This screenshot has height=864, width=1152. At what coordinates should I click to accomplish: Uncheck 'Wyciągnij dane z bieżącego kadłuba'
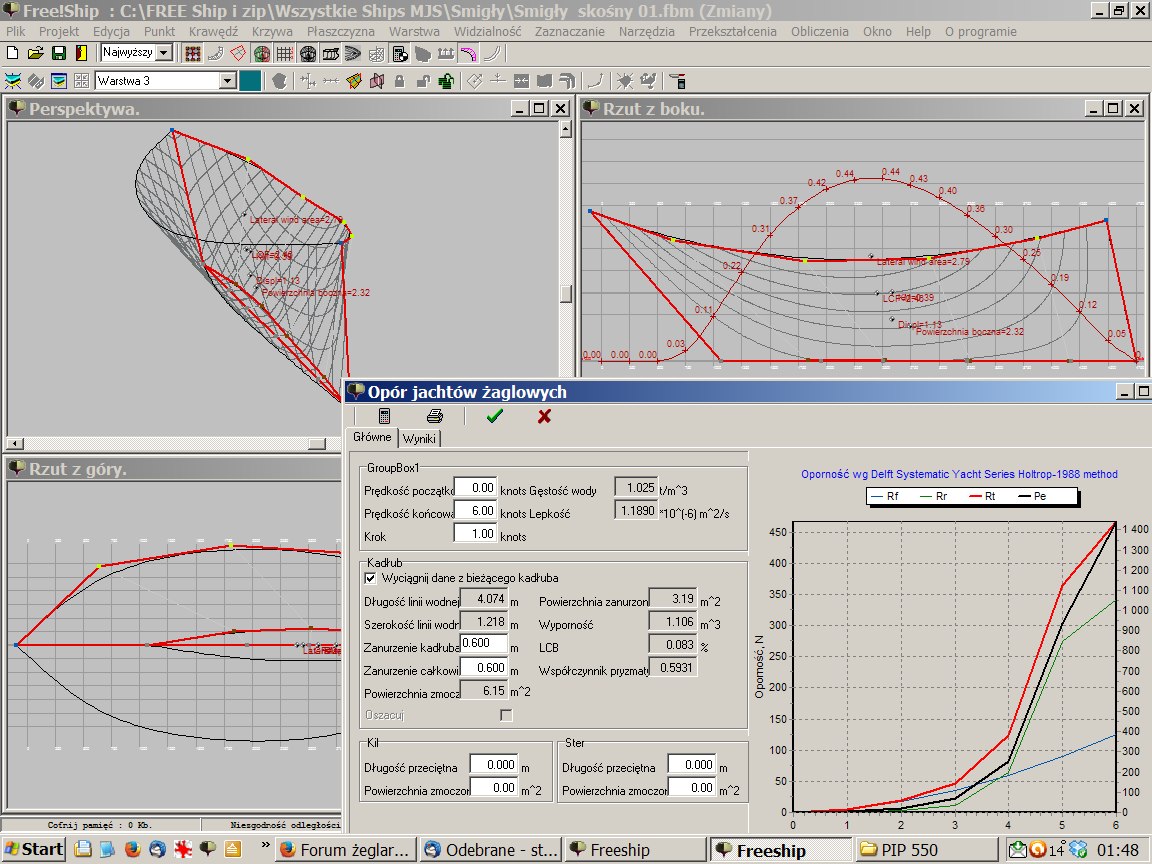click(370, 578)
